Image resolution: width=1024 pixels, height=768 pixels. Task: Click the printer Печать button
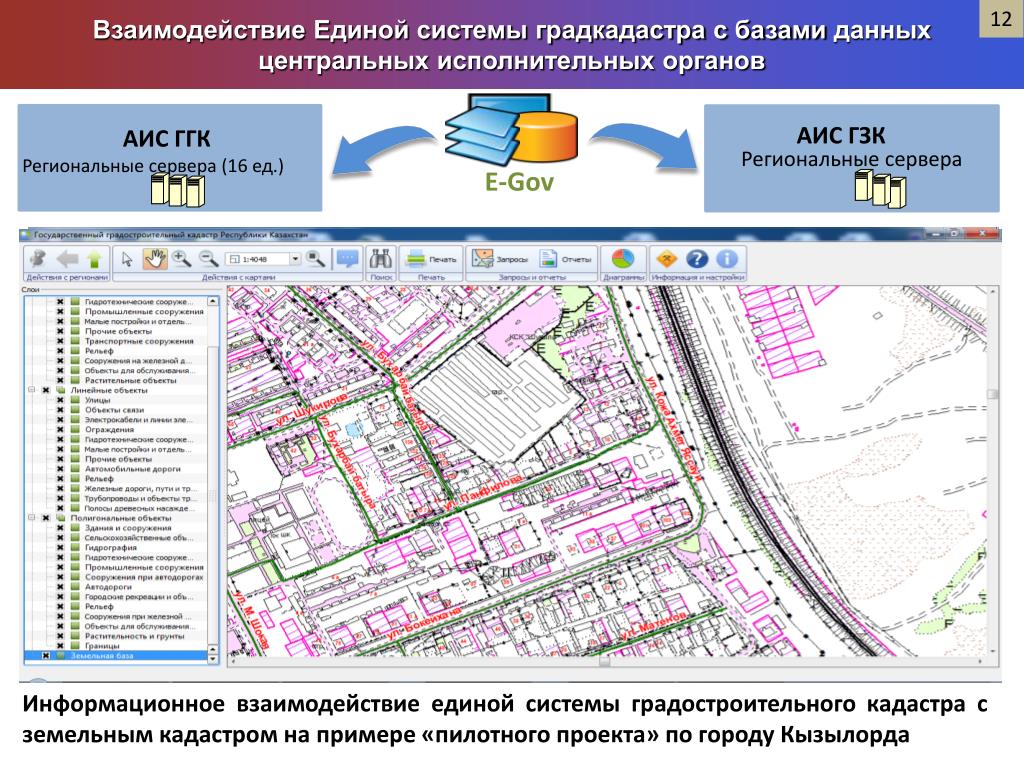(430, 259)
